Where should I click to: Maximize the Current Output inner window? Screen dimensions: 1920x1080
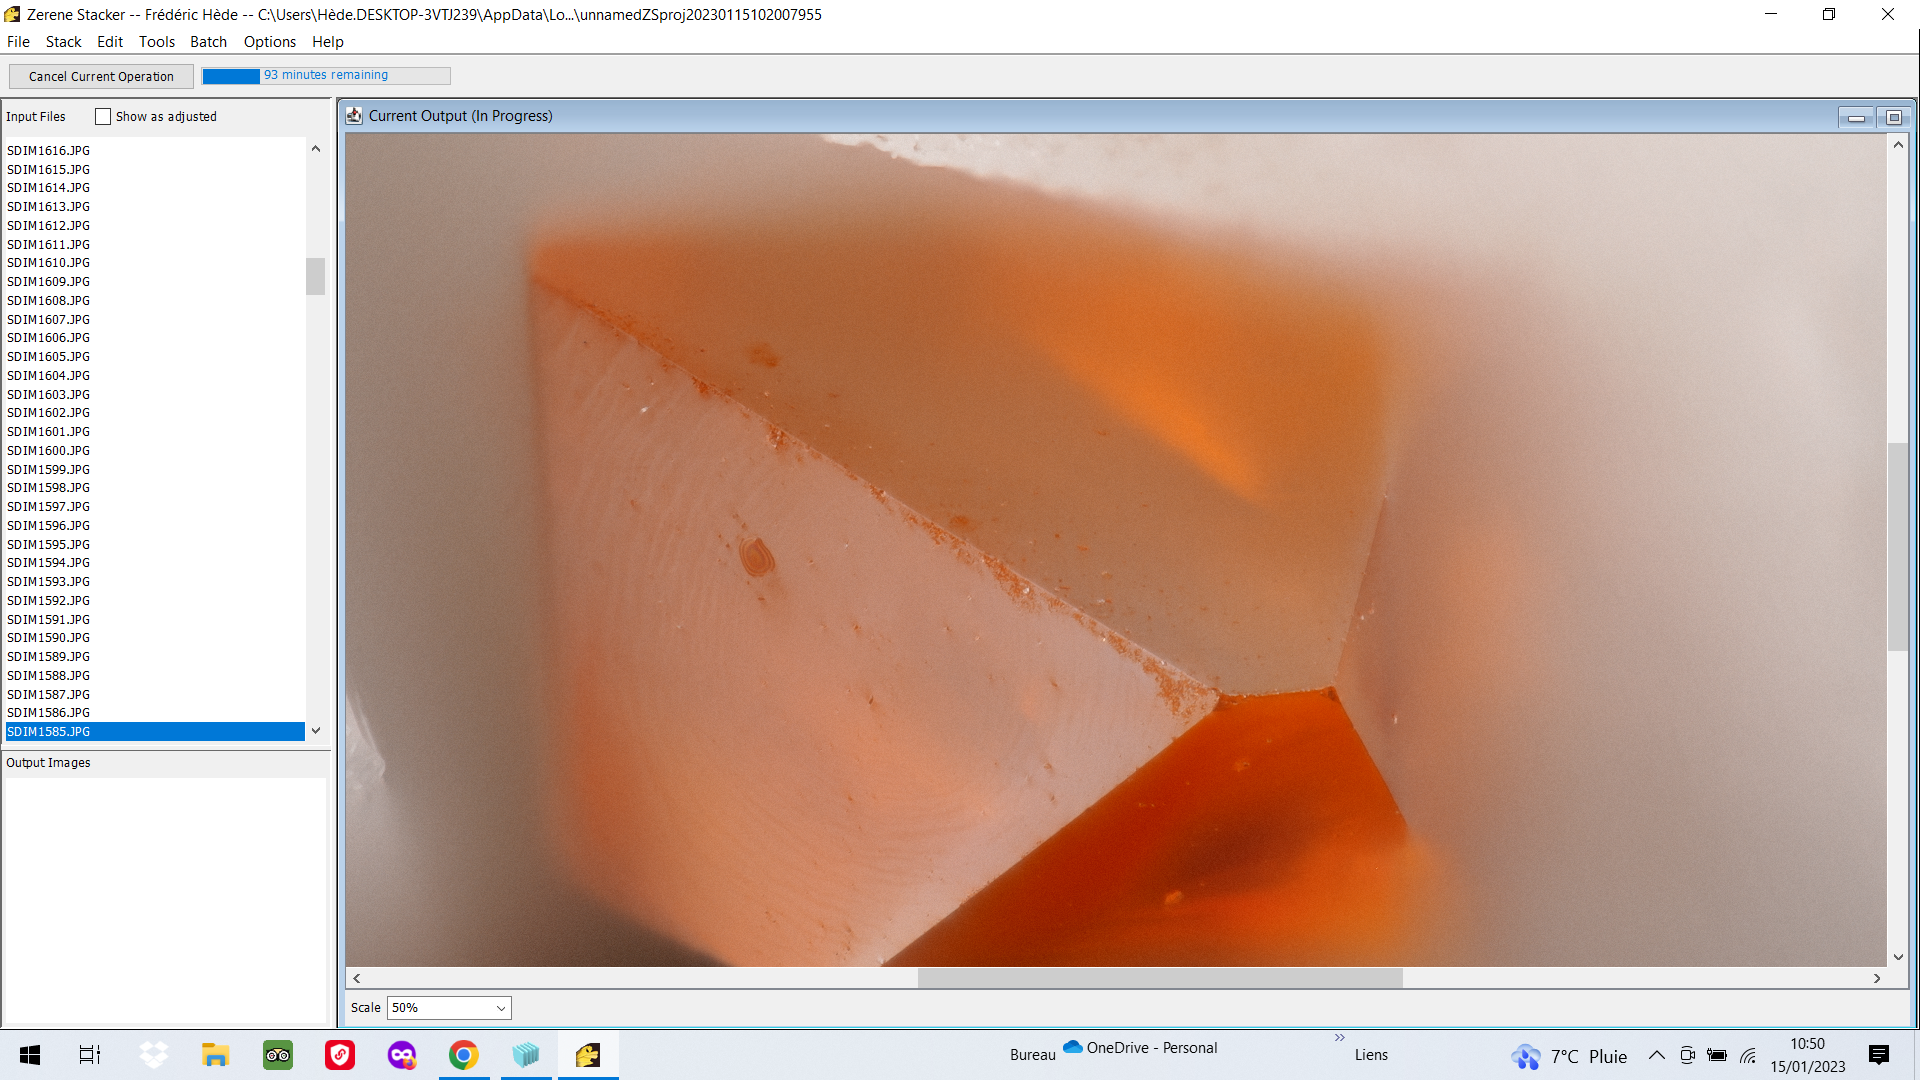point(1893,118)
